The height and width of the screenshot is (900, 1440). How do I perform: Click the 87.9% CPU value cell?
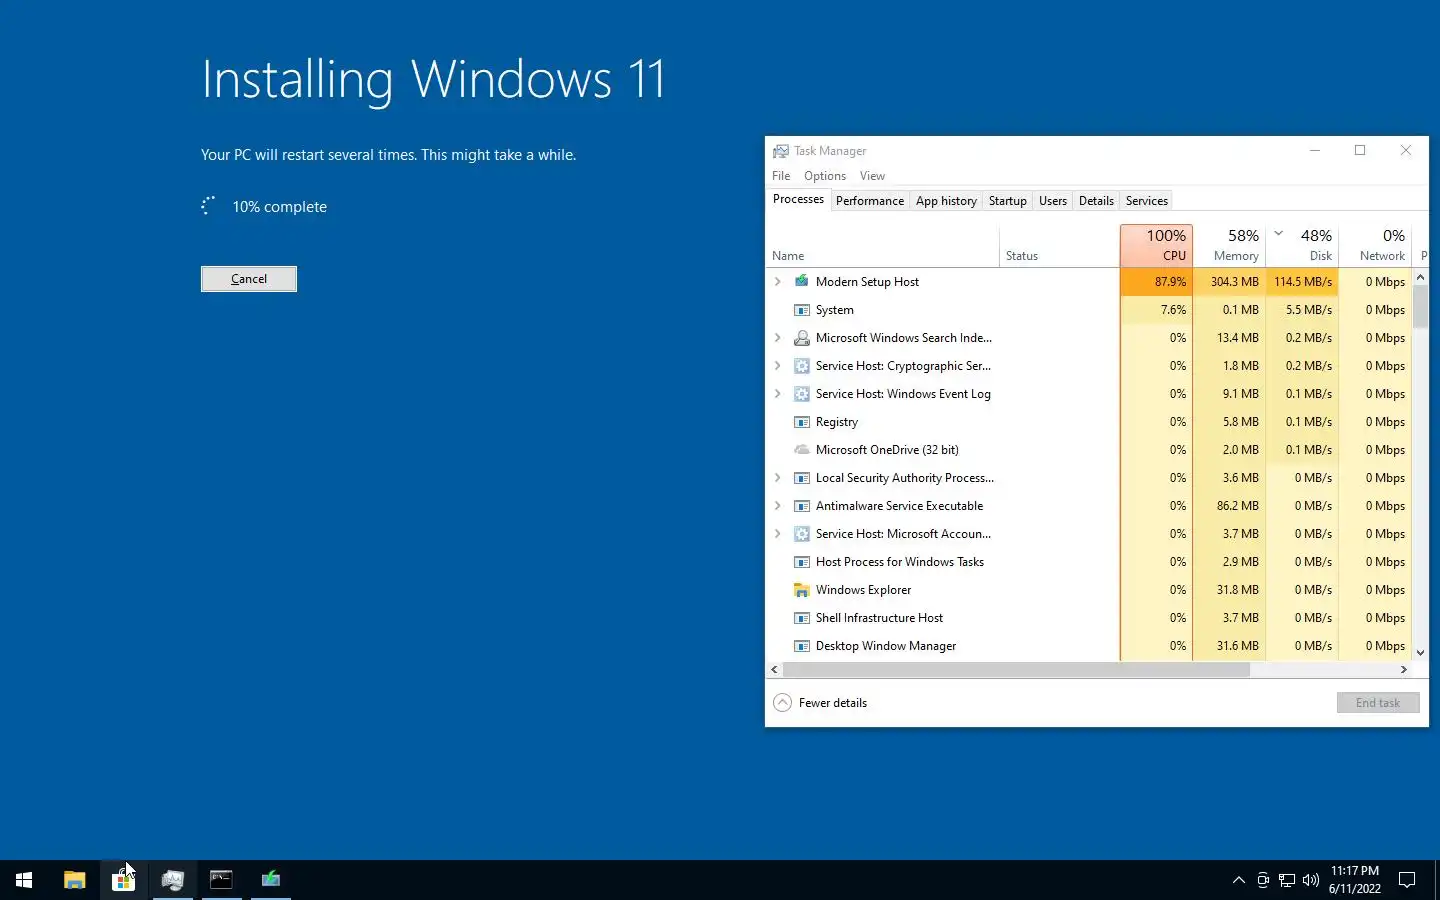[1156, 282]
